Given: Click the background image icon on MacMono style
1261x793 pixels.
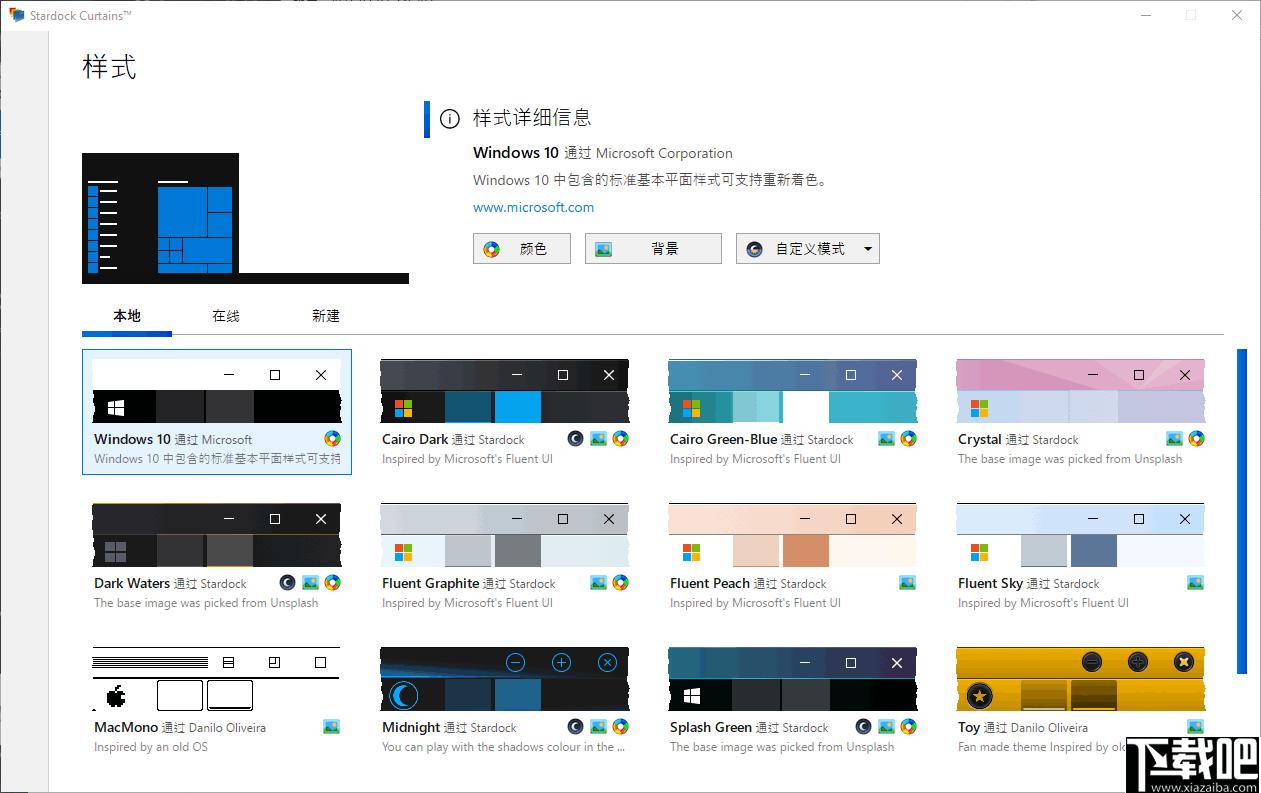Looking at the screenshot, I should click(332, 727).
